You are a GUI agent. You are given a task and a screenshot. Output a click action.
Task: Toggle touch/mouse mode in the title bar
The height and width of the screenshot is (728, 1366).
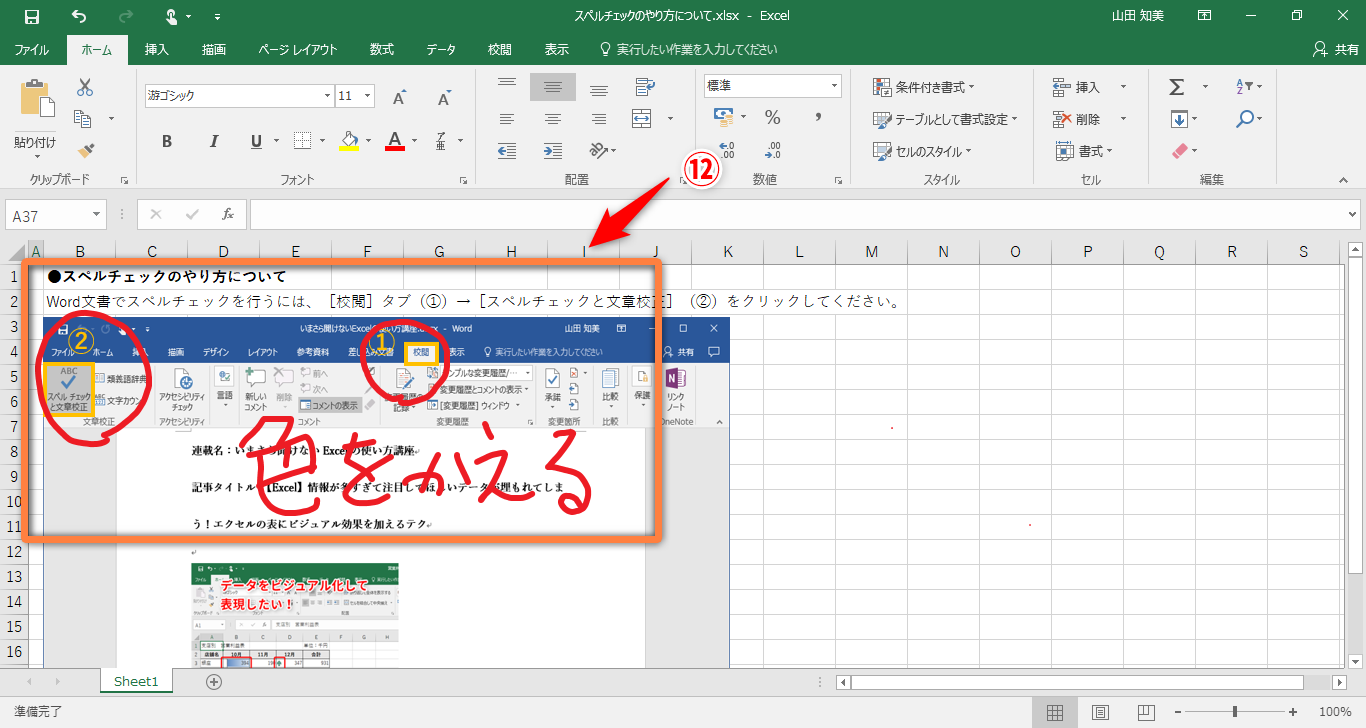pyautogui.click(x=172, y=17)
